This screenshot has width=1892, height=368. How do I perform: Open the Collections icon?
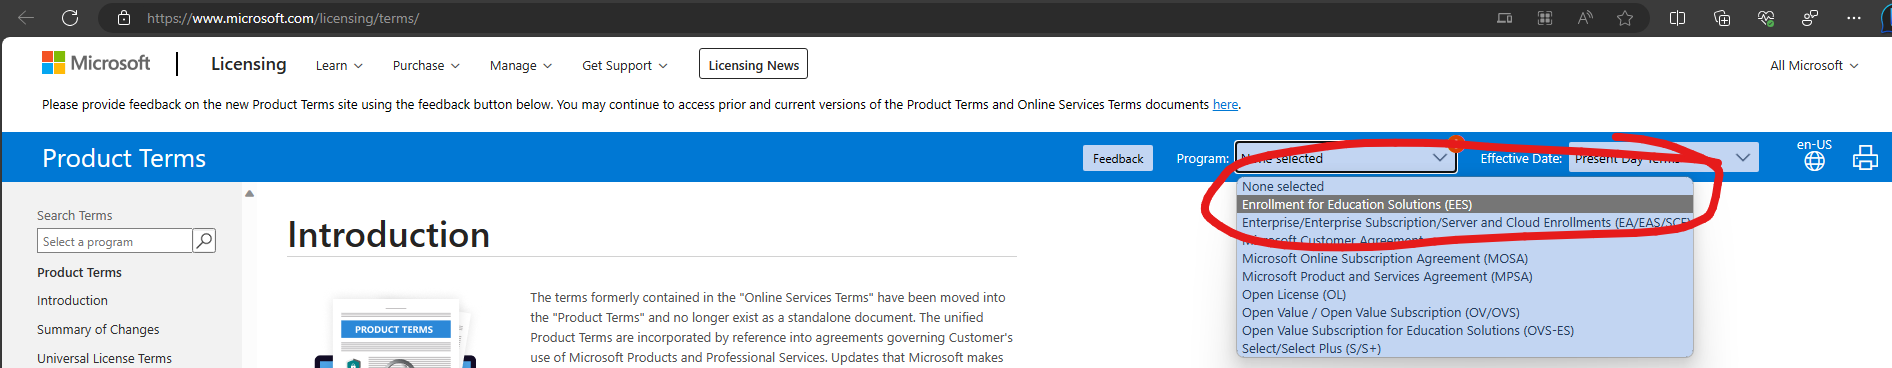coord(1722,18)
